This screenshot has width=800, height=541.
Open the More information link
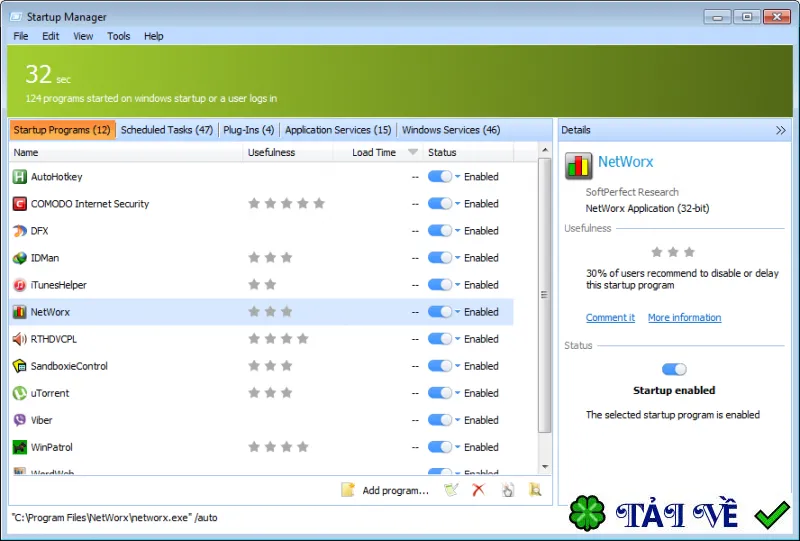(685, 317)
